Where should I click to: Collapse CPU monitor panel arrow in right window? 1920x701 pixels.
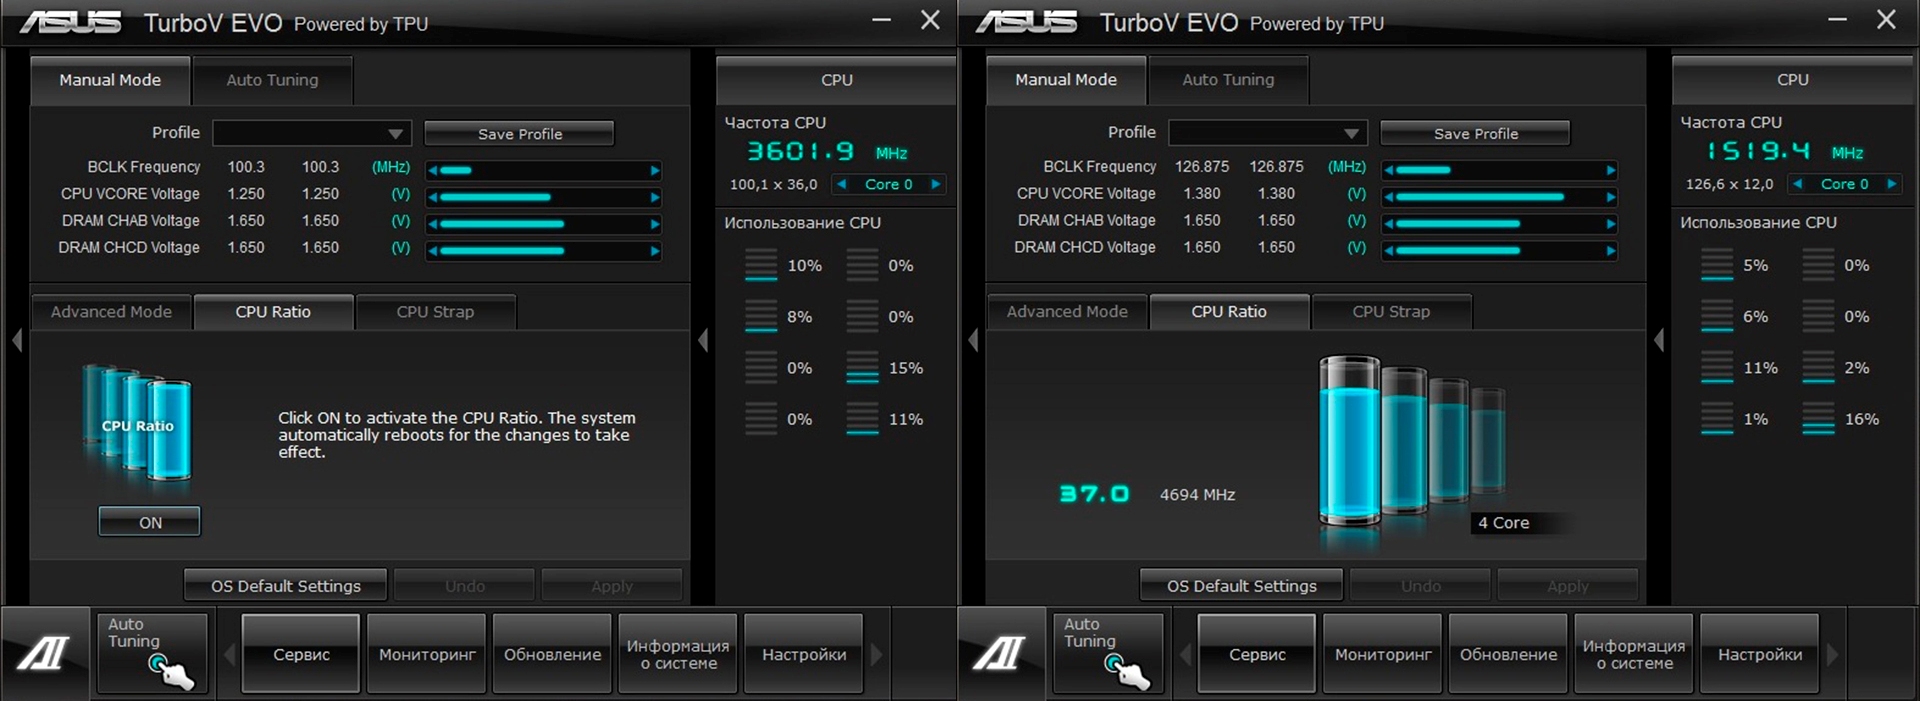pos(1659,340)
